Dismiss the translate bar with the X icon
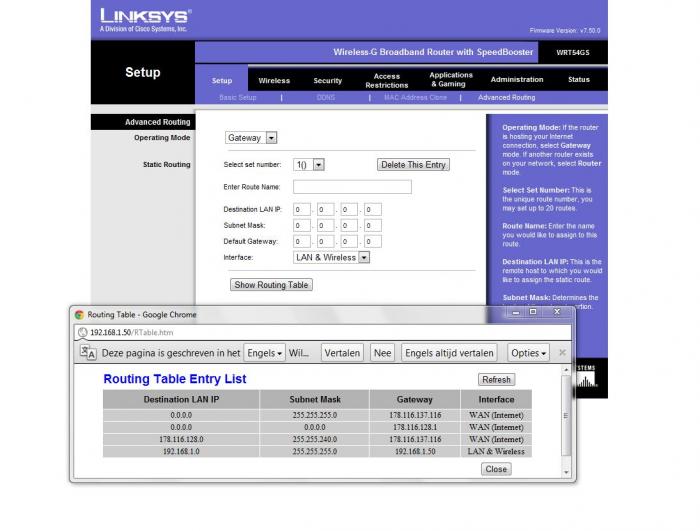Image resolution: width=700 pixels, height=531 pixels. (562, 353)
